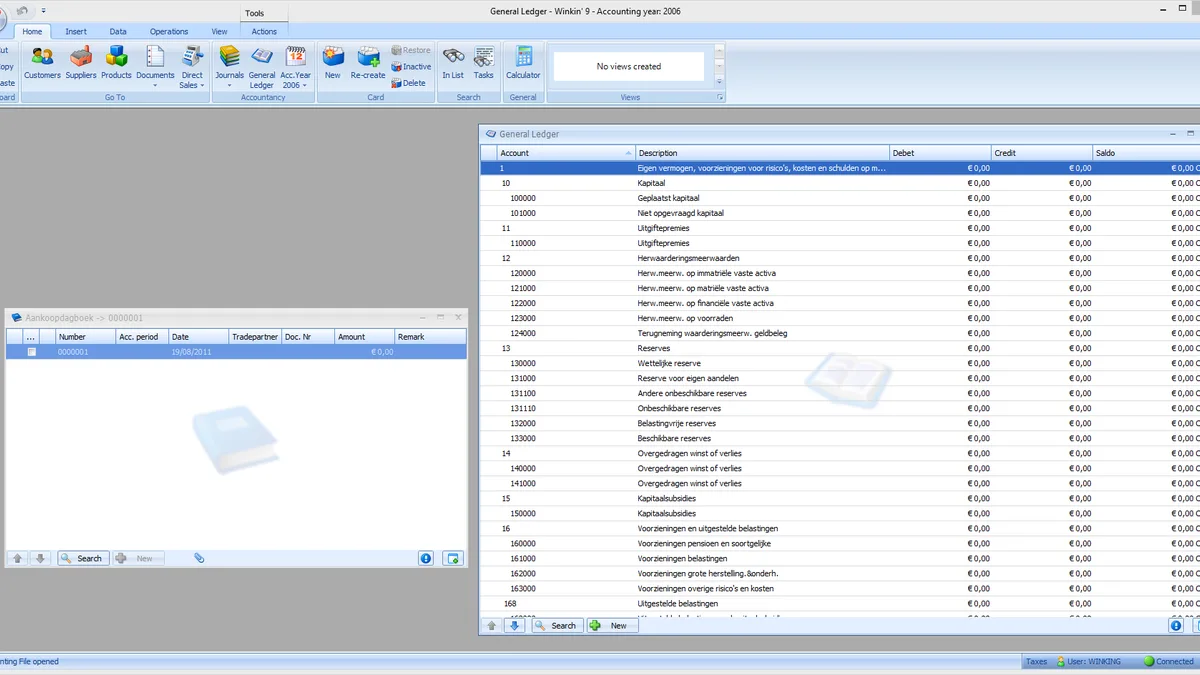This screenshot has width=1200, height=675.
Task: Sort Aankoopdagboek by Date column header
Action: 198,337
